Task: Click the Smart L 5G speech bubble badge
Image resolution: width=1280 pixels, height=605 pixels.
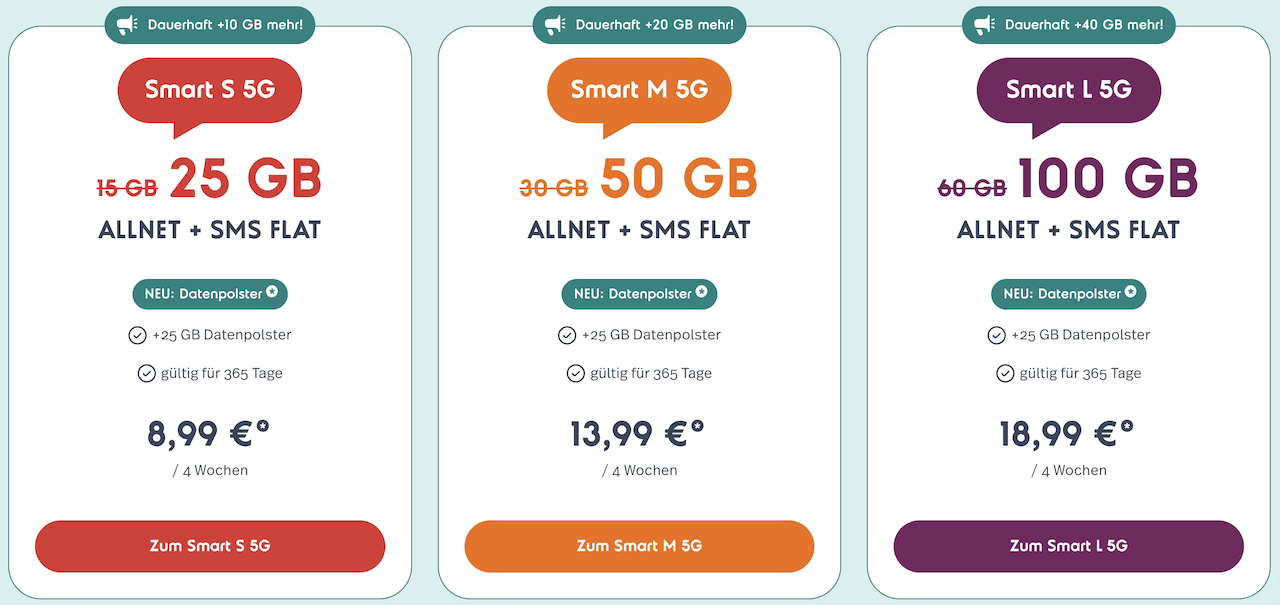Action: tap(1068, 90)
